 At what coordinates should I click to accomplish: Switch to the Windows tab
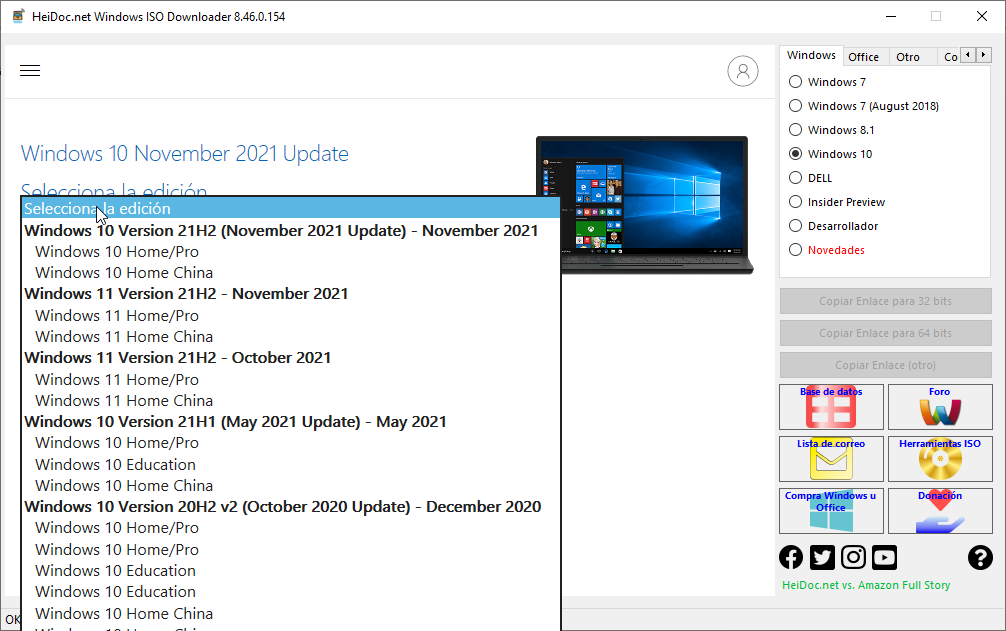tap(811, 55)
